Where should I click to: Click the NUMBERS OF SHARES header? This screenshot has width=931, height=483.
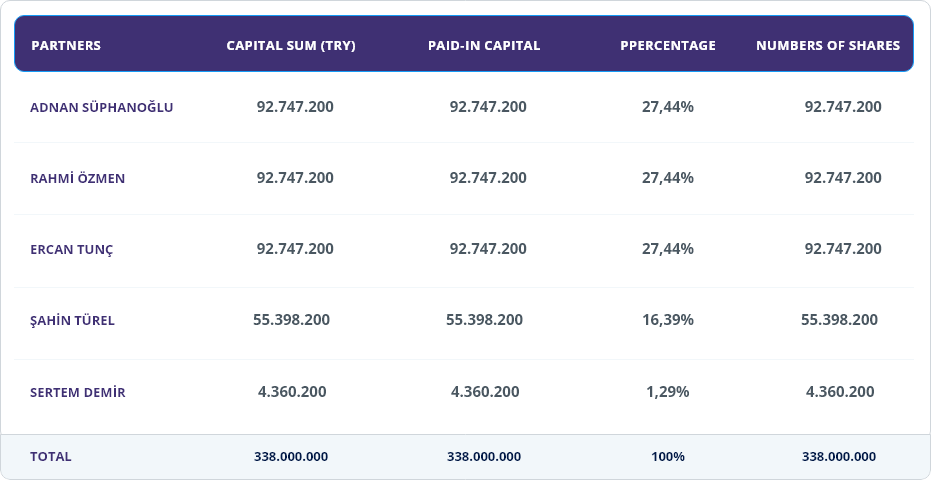point(828,46)
